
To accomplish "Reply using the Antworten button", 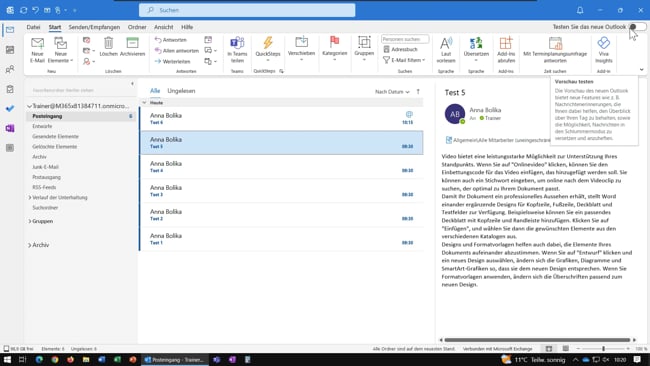I will tap(170, 40).
